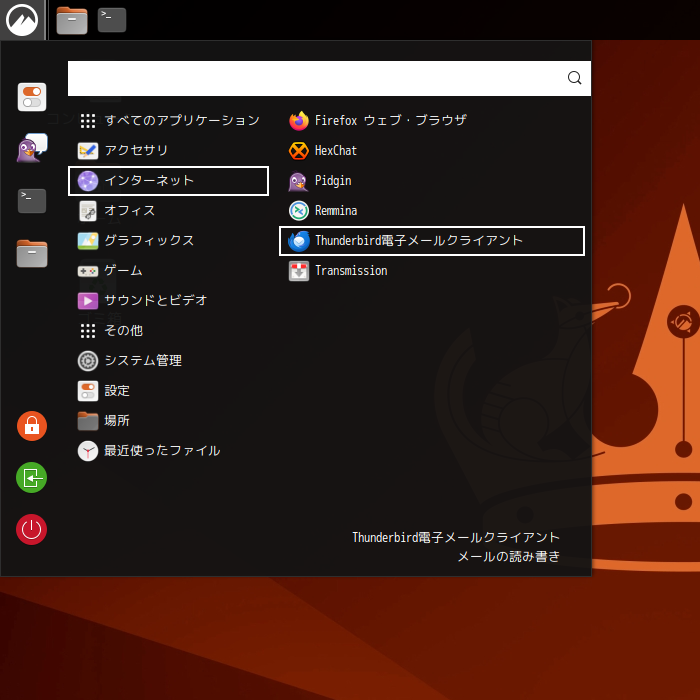
Task: Select グラフィックス category
Action: 168,241
